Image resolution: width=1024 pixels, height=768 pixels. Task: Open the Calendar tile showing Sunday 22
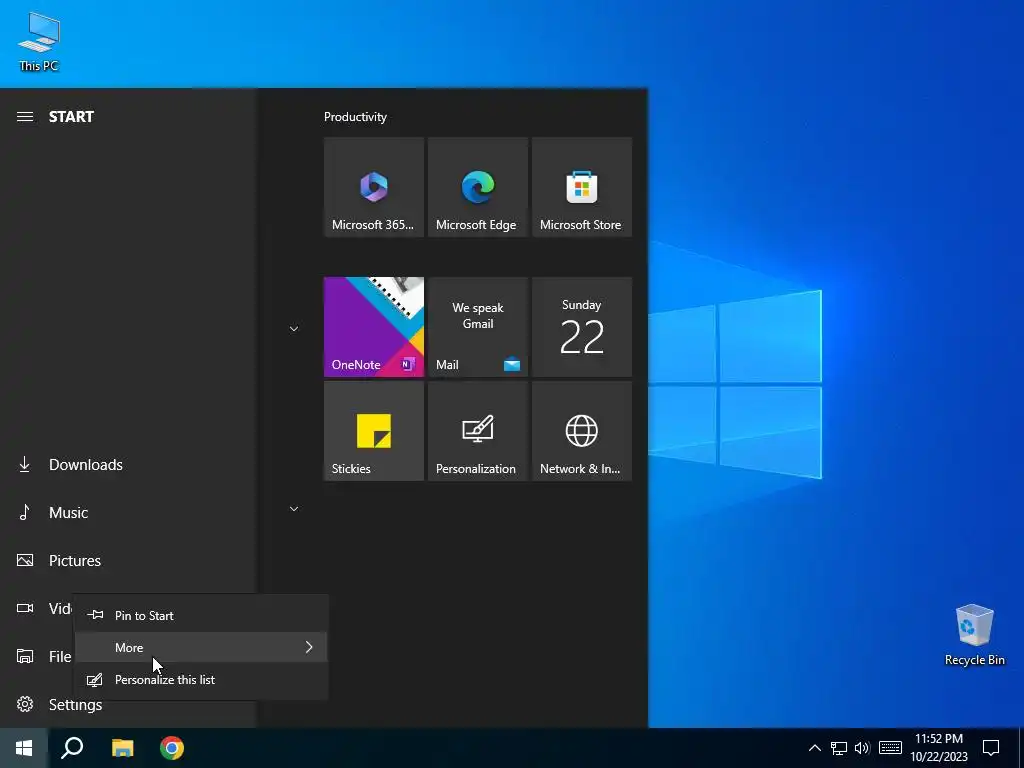pyautogui.click(x=582, y=327)
